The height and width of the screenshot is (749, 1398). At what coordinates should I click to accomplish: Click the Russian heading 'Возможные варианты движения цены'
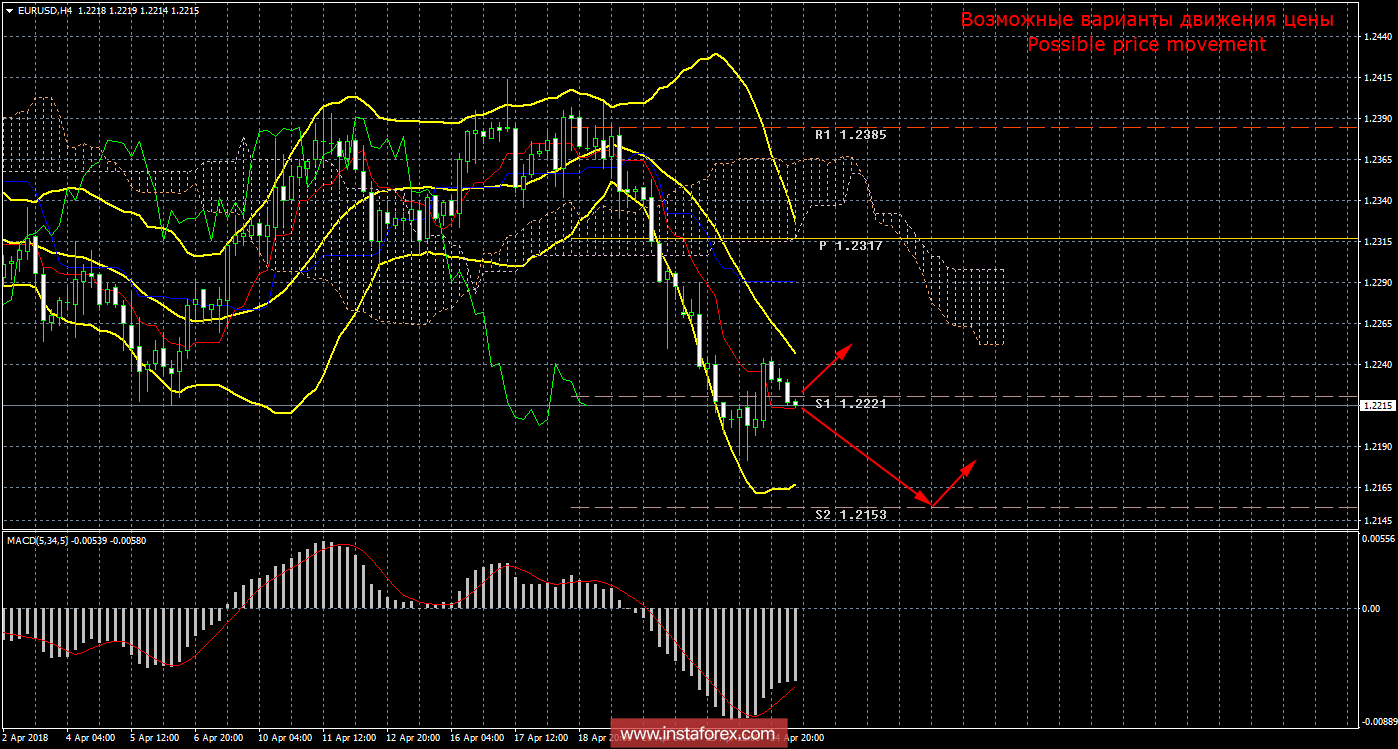coord(1146,20)
